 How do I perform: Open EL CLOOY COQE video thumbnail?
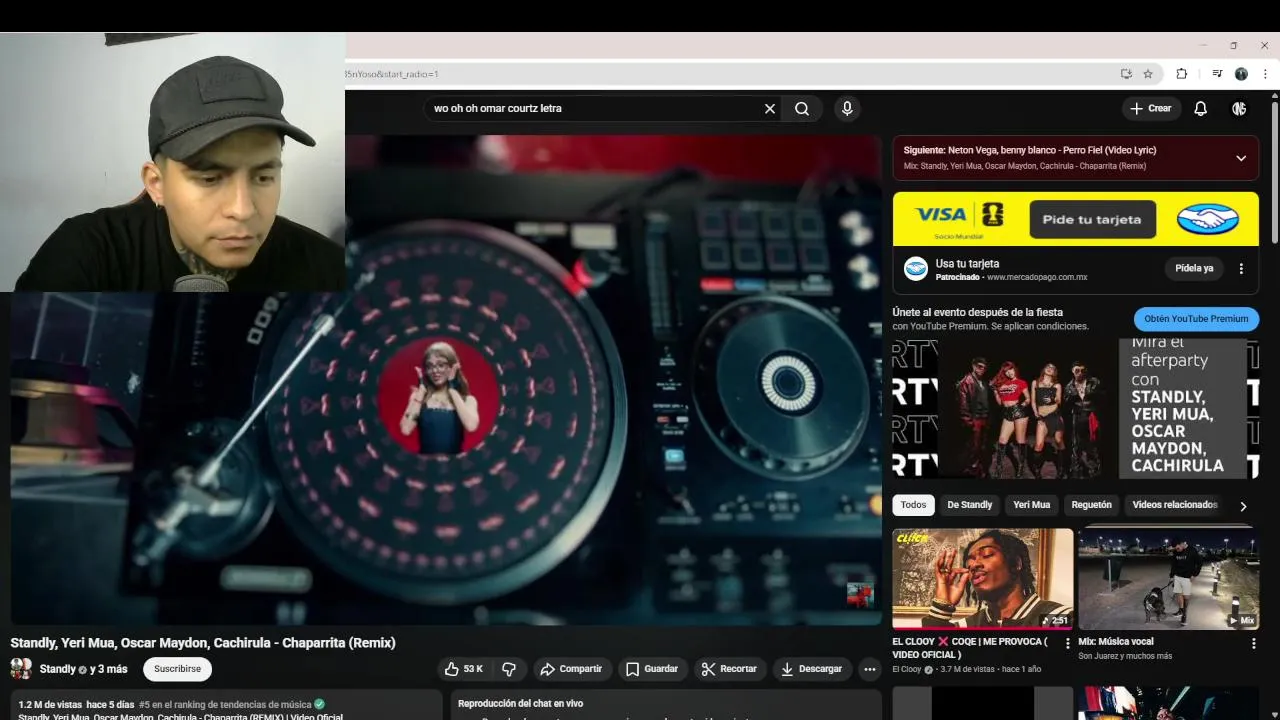pyautogui.click(x=983, y=578)
